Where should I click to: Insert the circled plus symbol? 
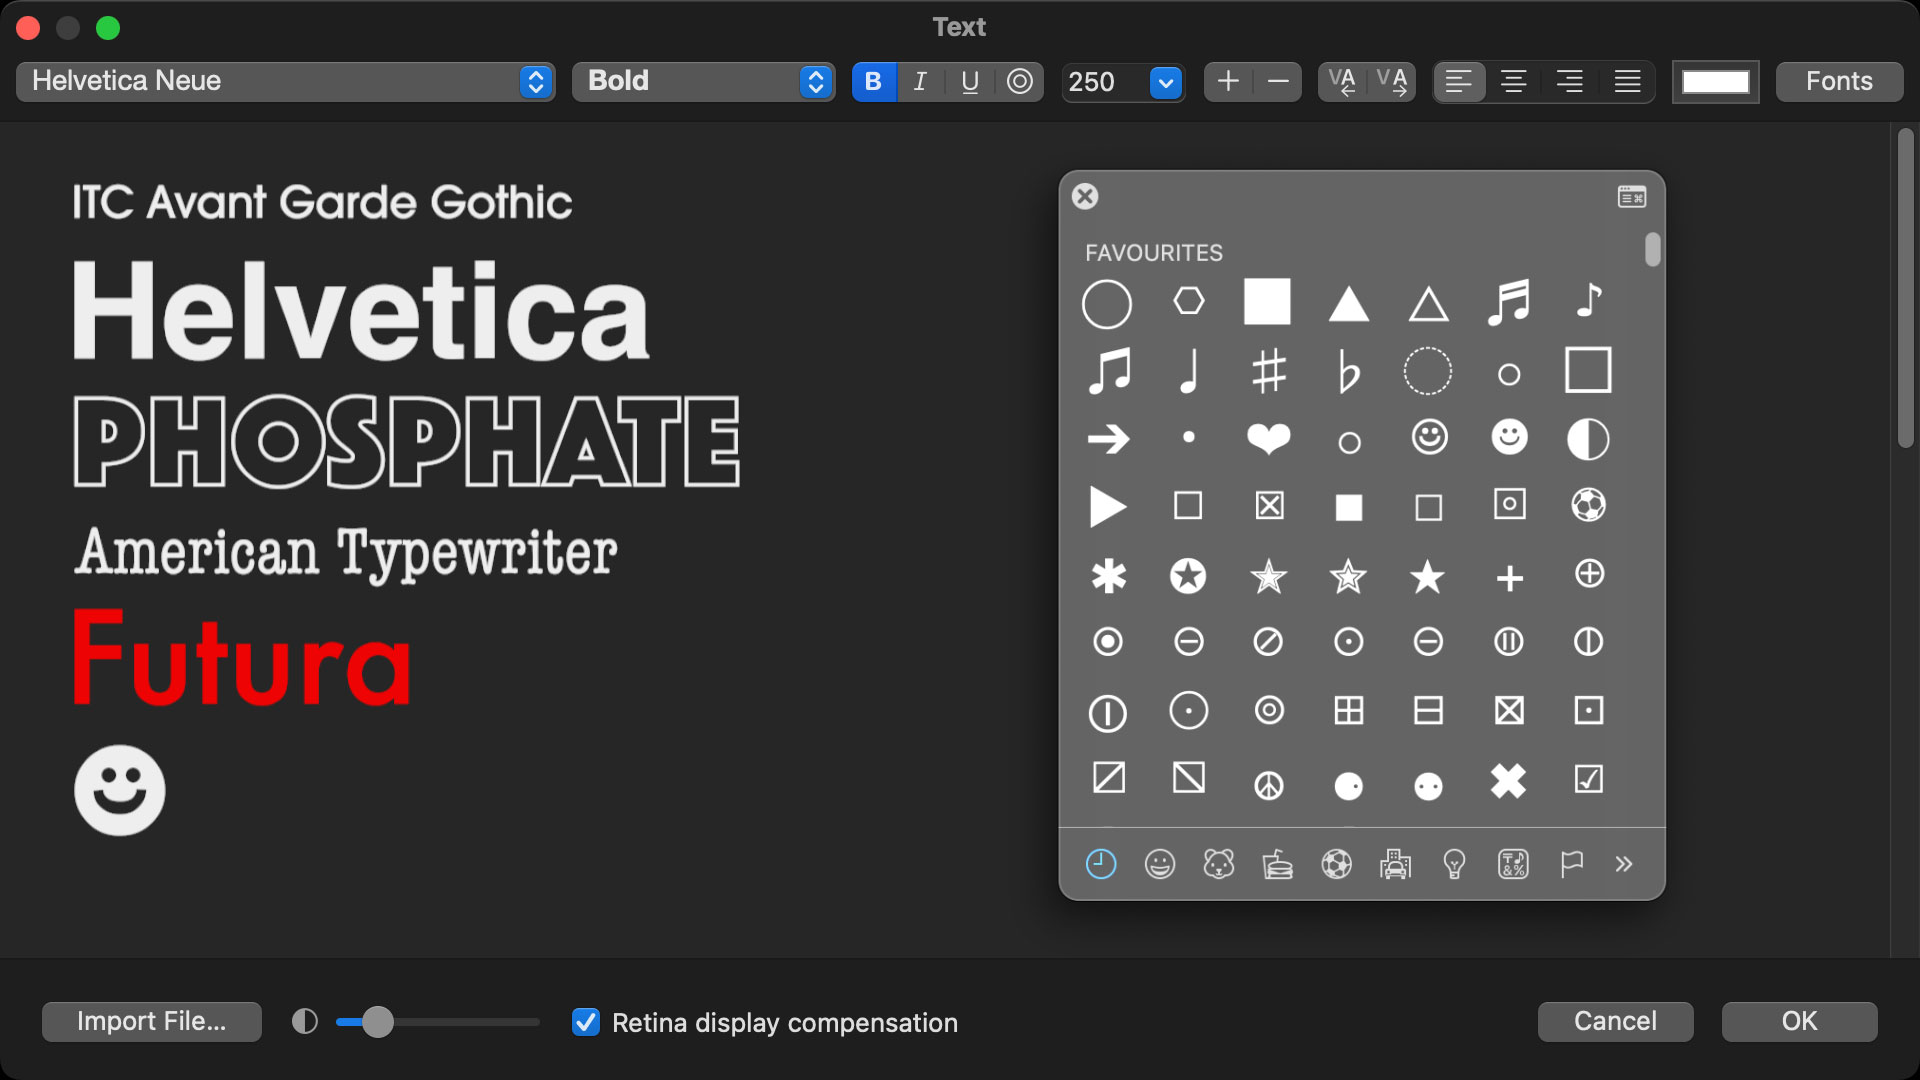coord(1590,574)
